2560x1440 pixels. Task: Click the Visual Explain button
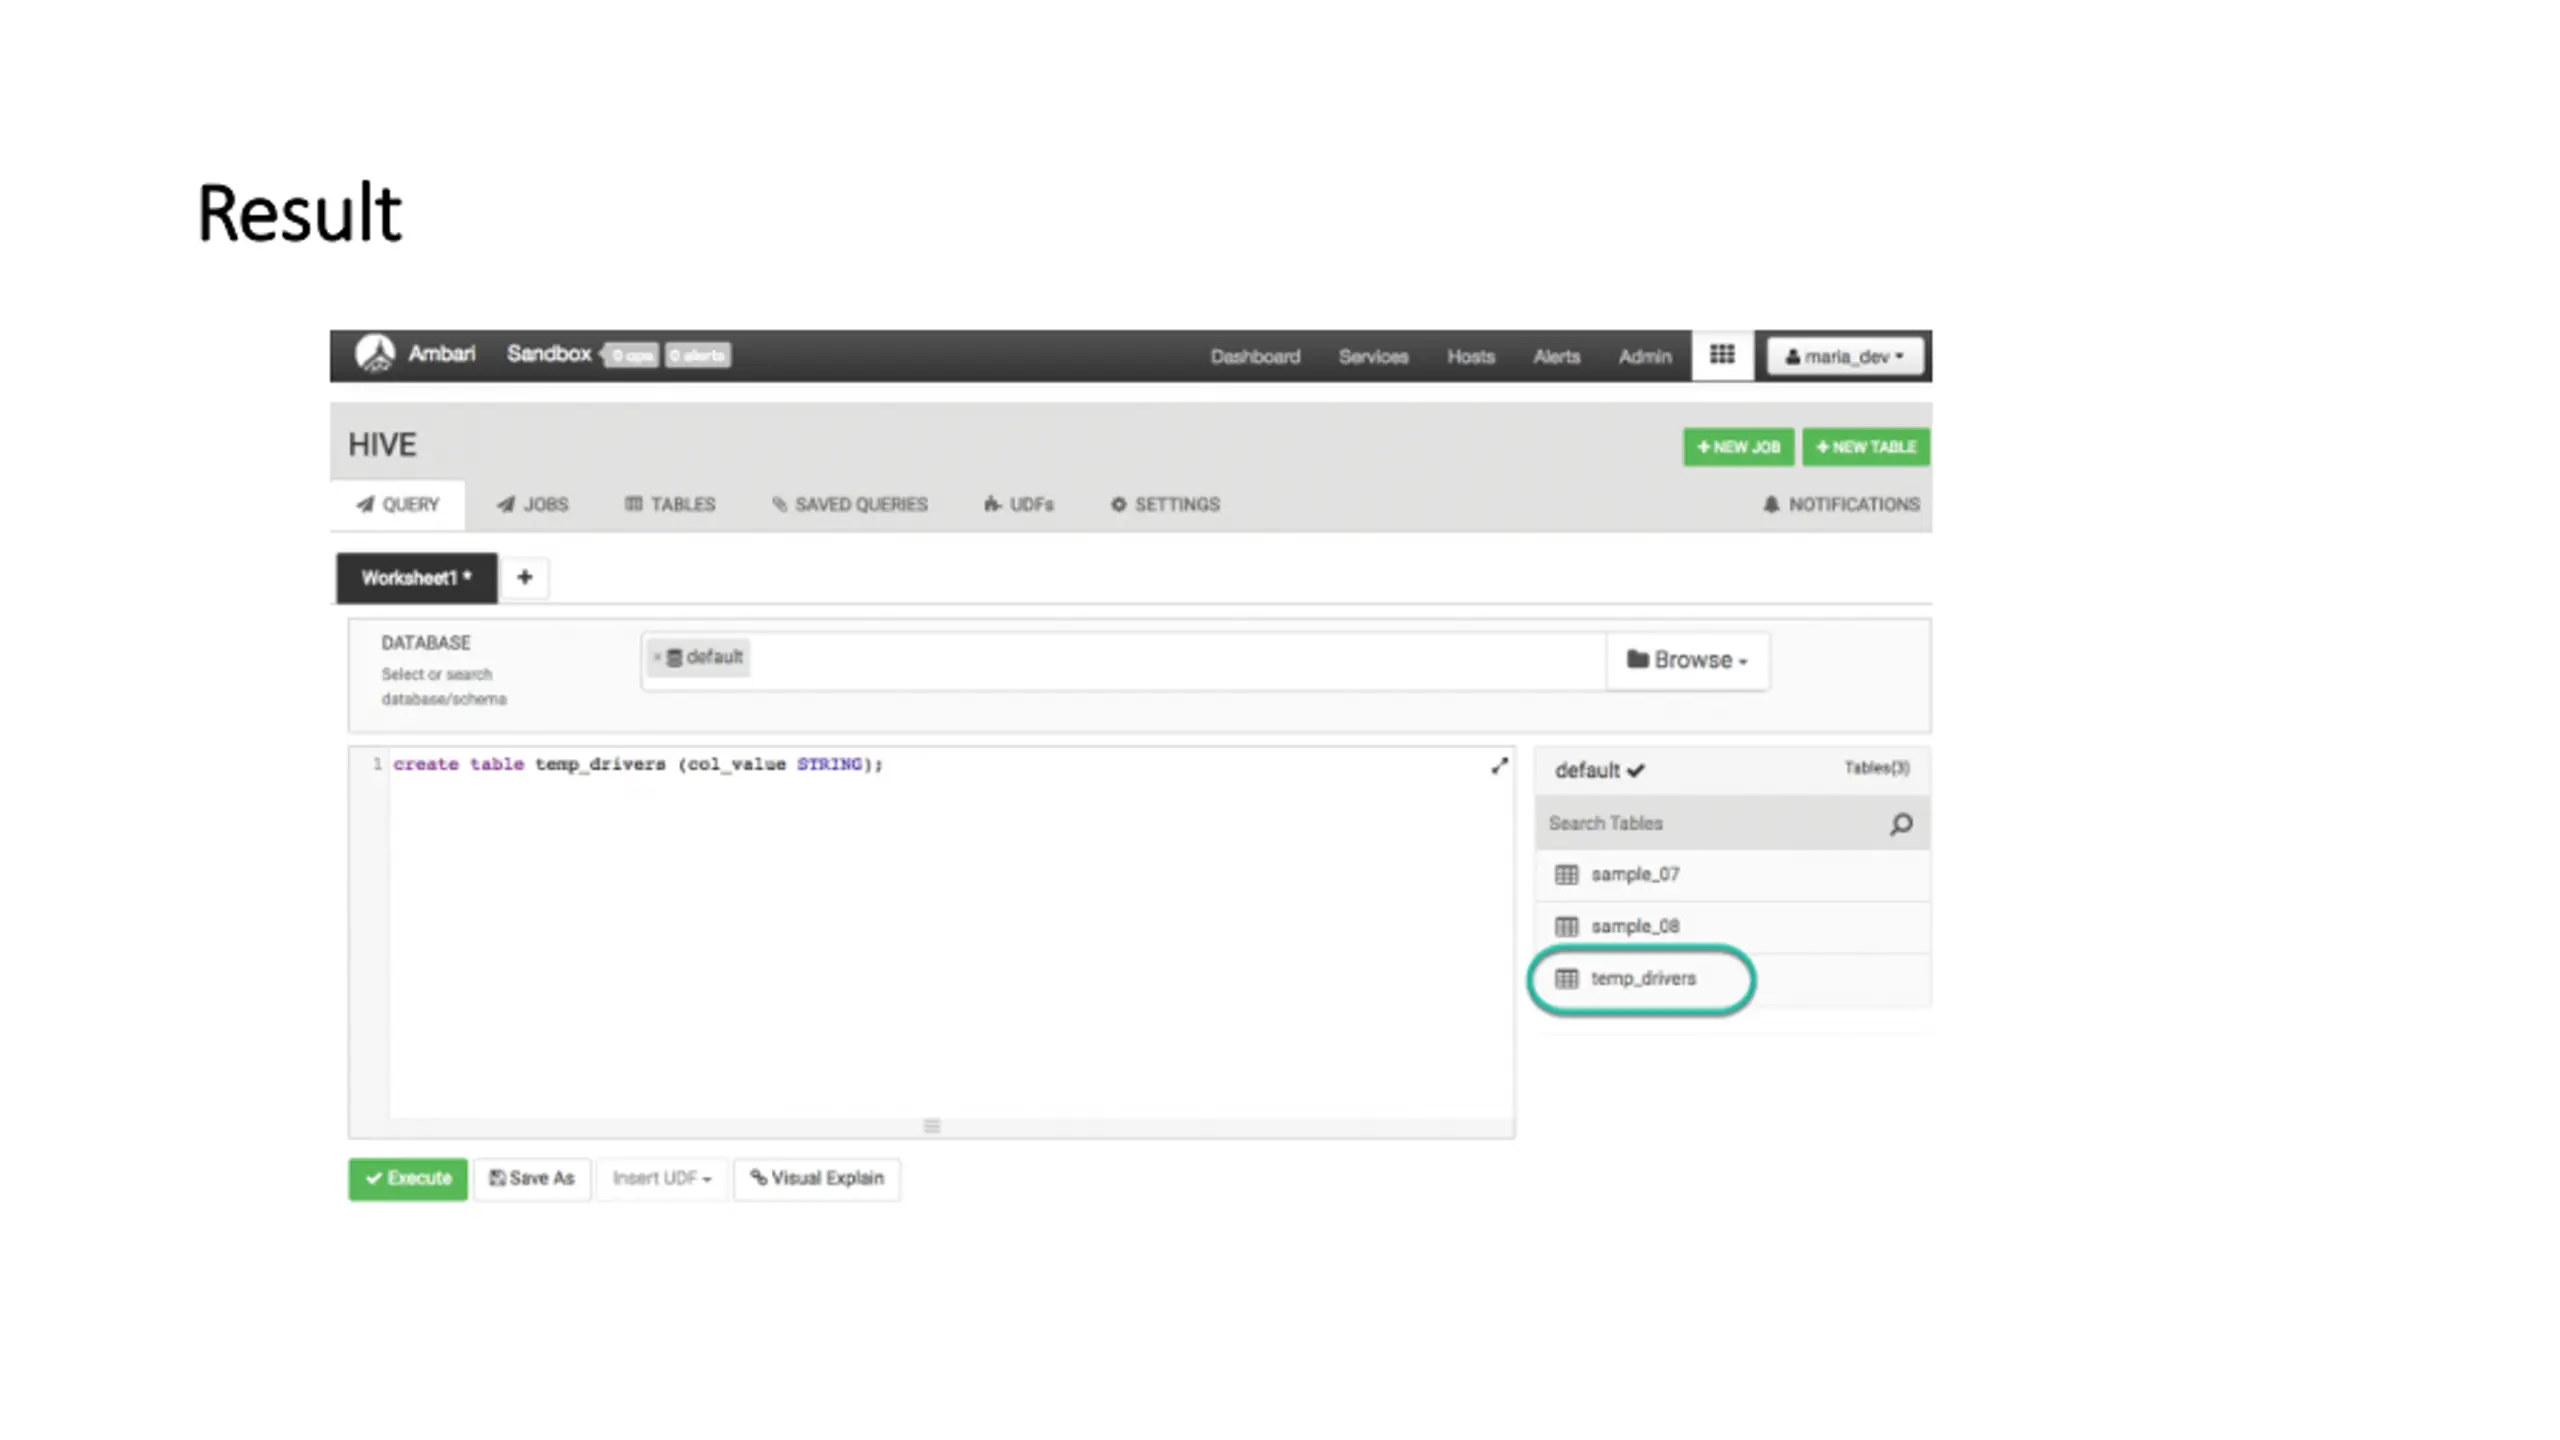(817, 1179)
